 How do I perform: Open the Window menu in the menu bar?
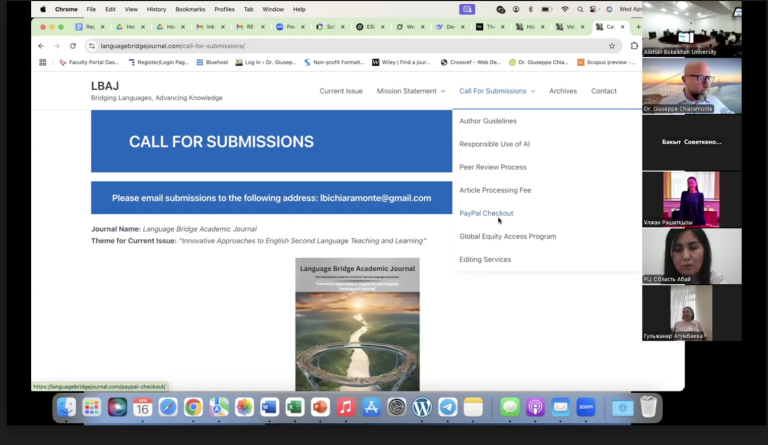(273, 9)
